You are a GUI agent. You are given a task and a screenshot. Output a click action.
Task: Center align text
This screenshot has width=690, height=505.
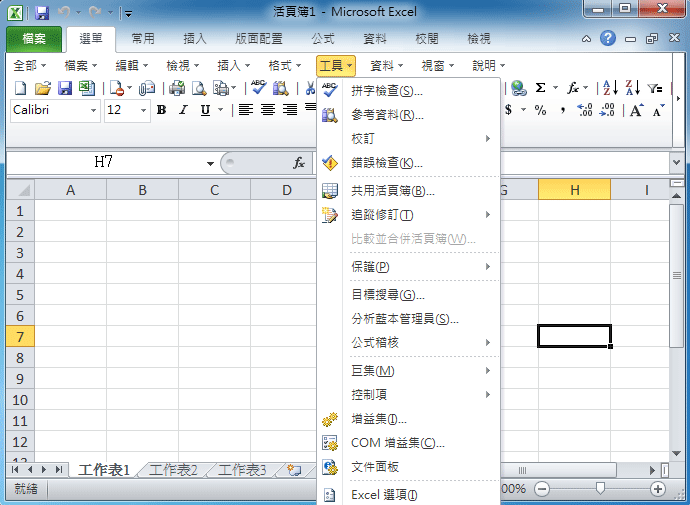[268, 109]
